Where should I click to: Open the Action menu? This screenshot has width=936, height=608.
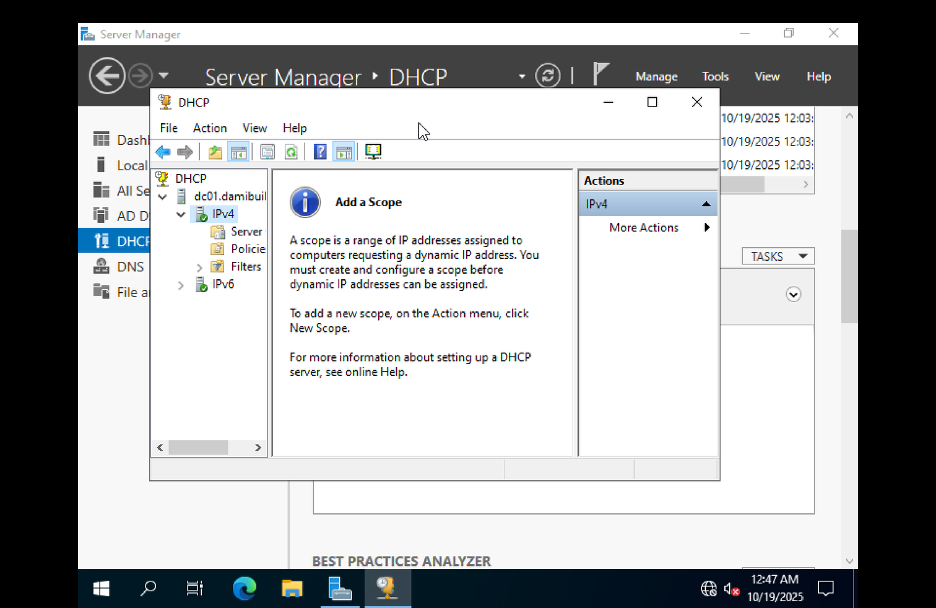click(x=210, y=127)
